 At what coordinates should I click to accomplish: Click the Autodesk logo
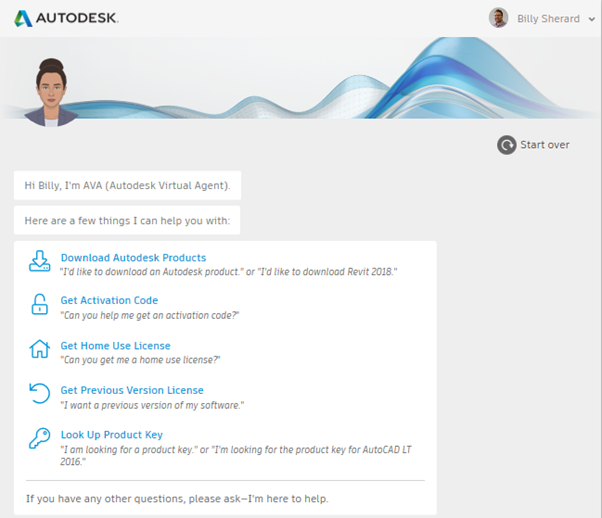pos(66,18)
